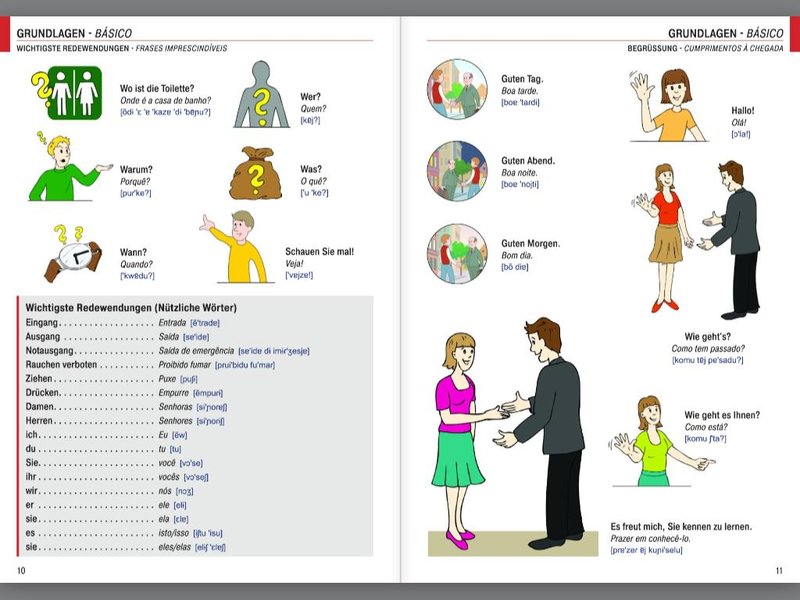Click the round picture beside Guten Tag
This screenshot has width=800, height=600.
pyautogui.click(x=457, y=89)
